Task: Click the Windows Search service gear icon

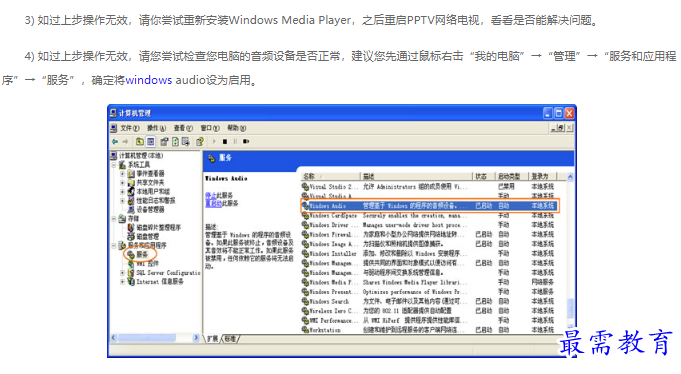Action: [x=305, y=301]
